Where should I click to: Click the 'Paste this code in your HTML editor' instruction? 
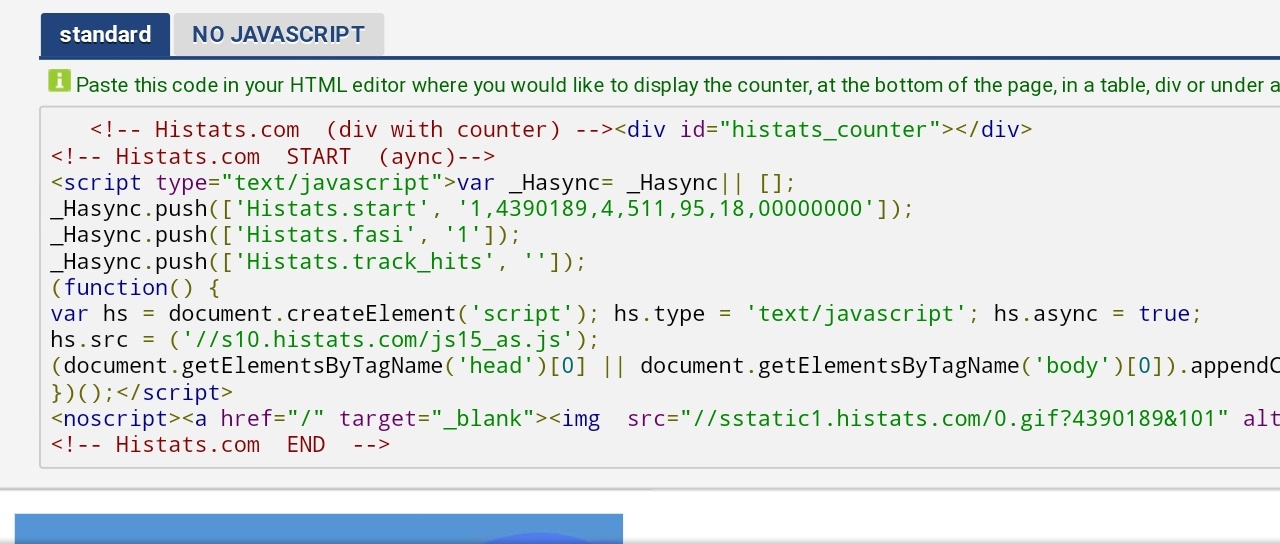677,85
